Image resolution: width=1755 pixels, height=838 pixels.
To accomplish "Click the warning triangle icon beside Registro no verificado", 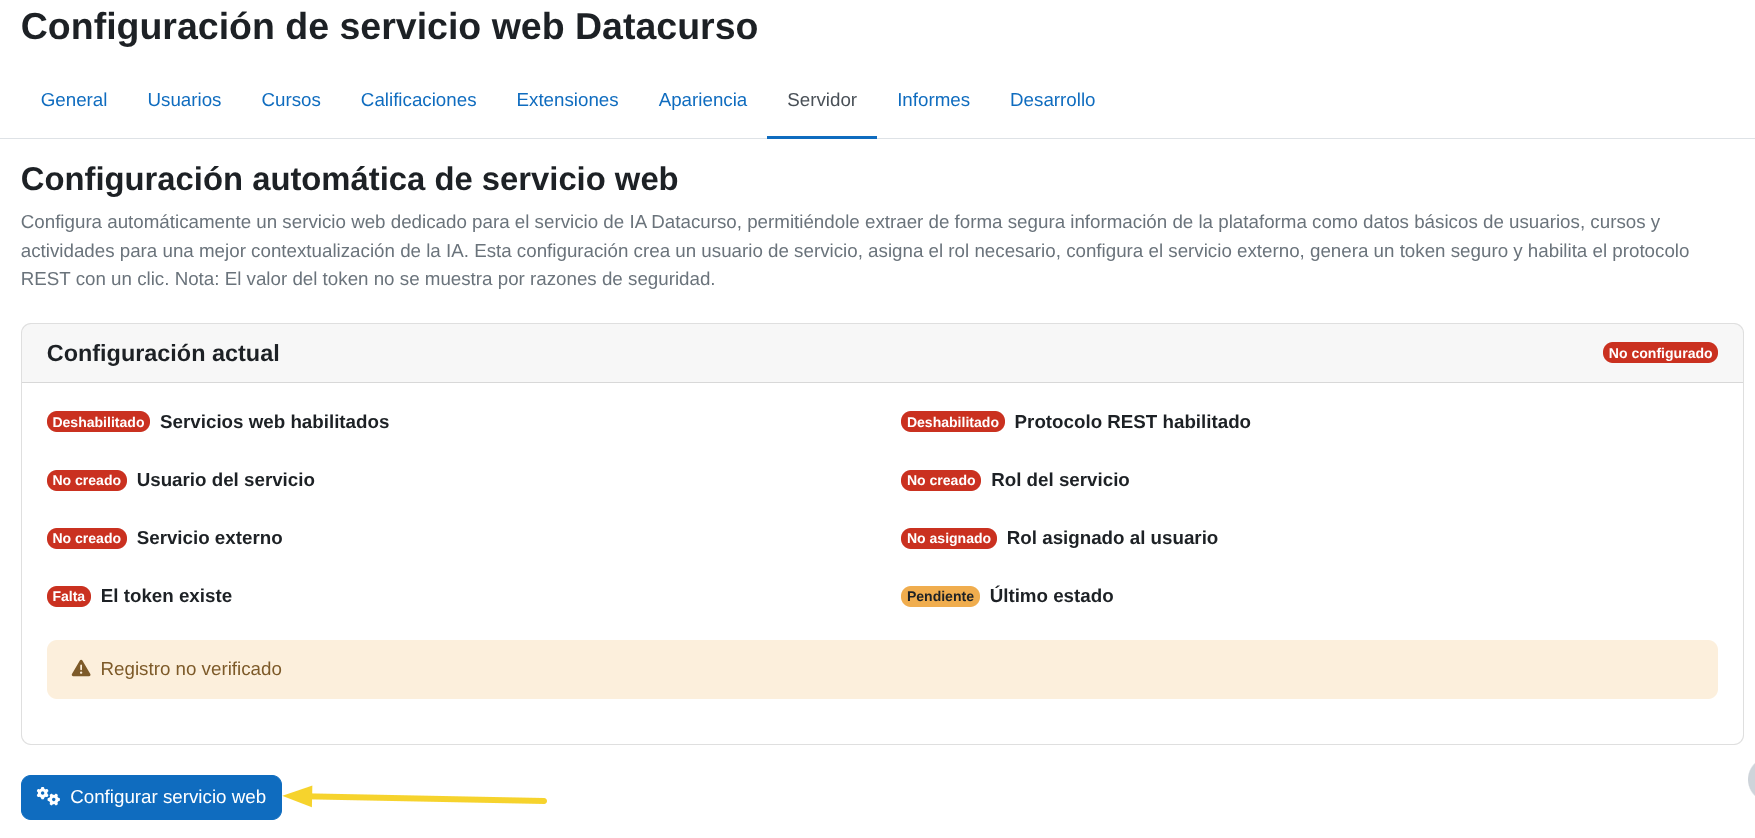I will [81, 669].
